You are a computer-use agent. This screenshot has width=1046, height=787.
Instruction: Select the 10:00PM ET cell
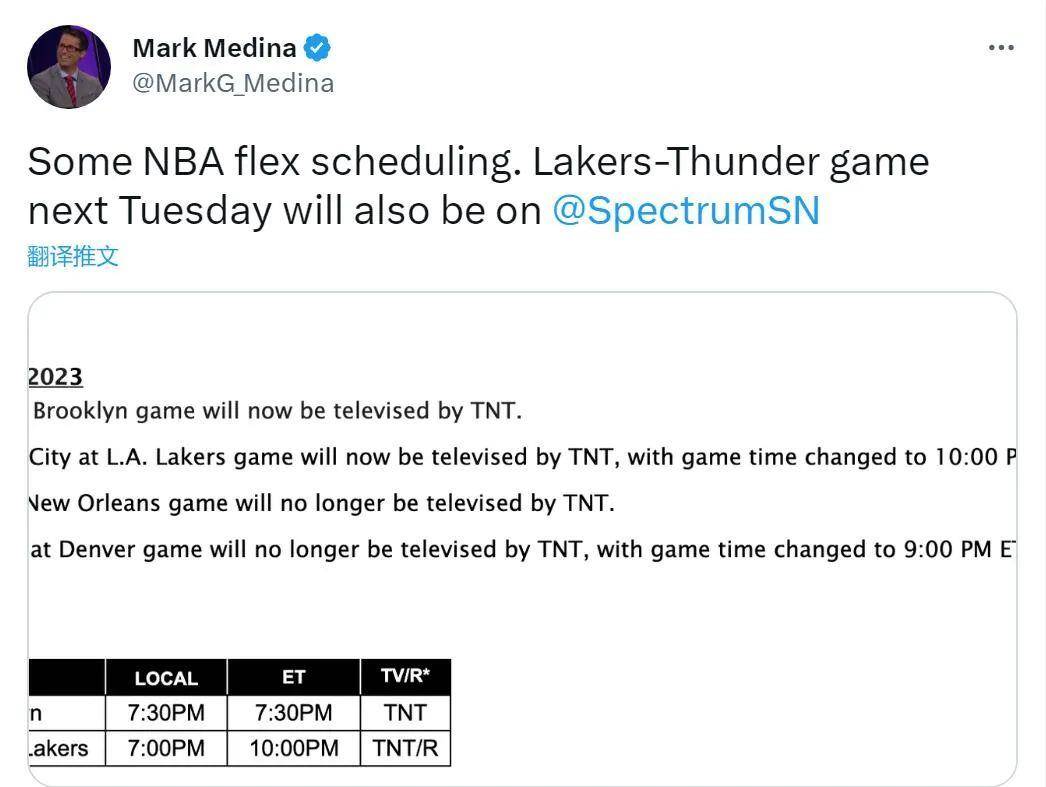pos(294,748)
